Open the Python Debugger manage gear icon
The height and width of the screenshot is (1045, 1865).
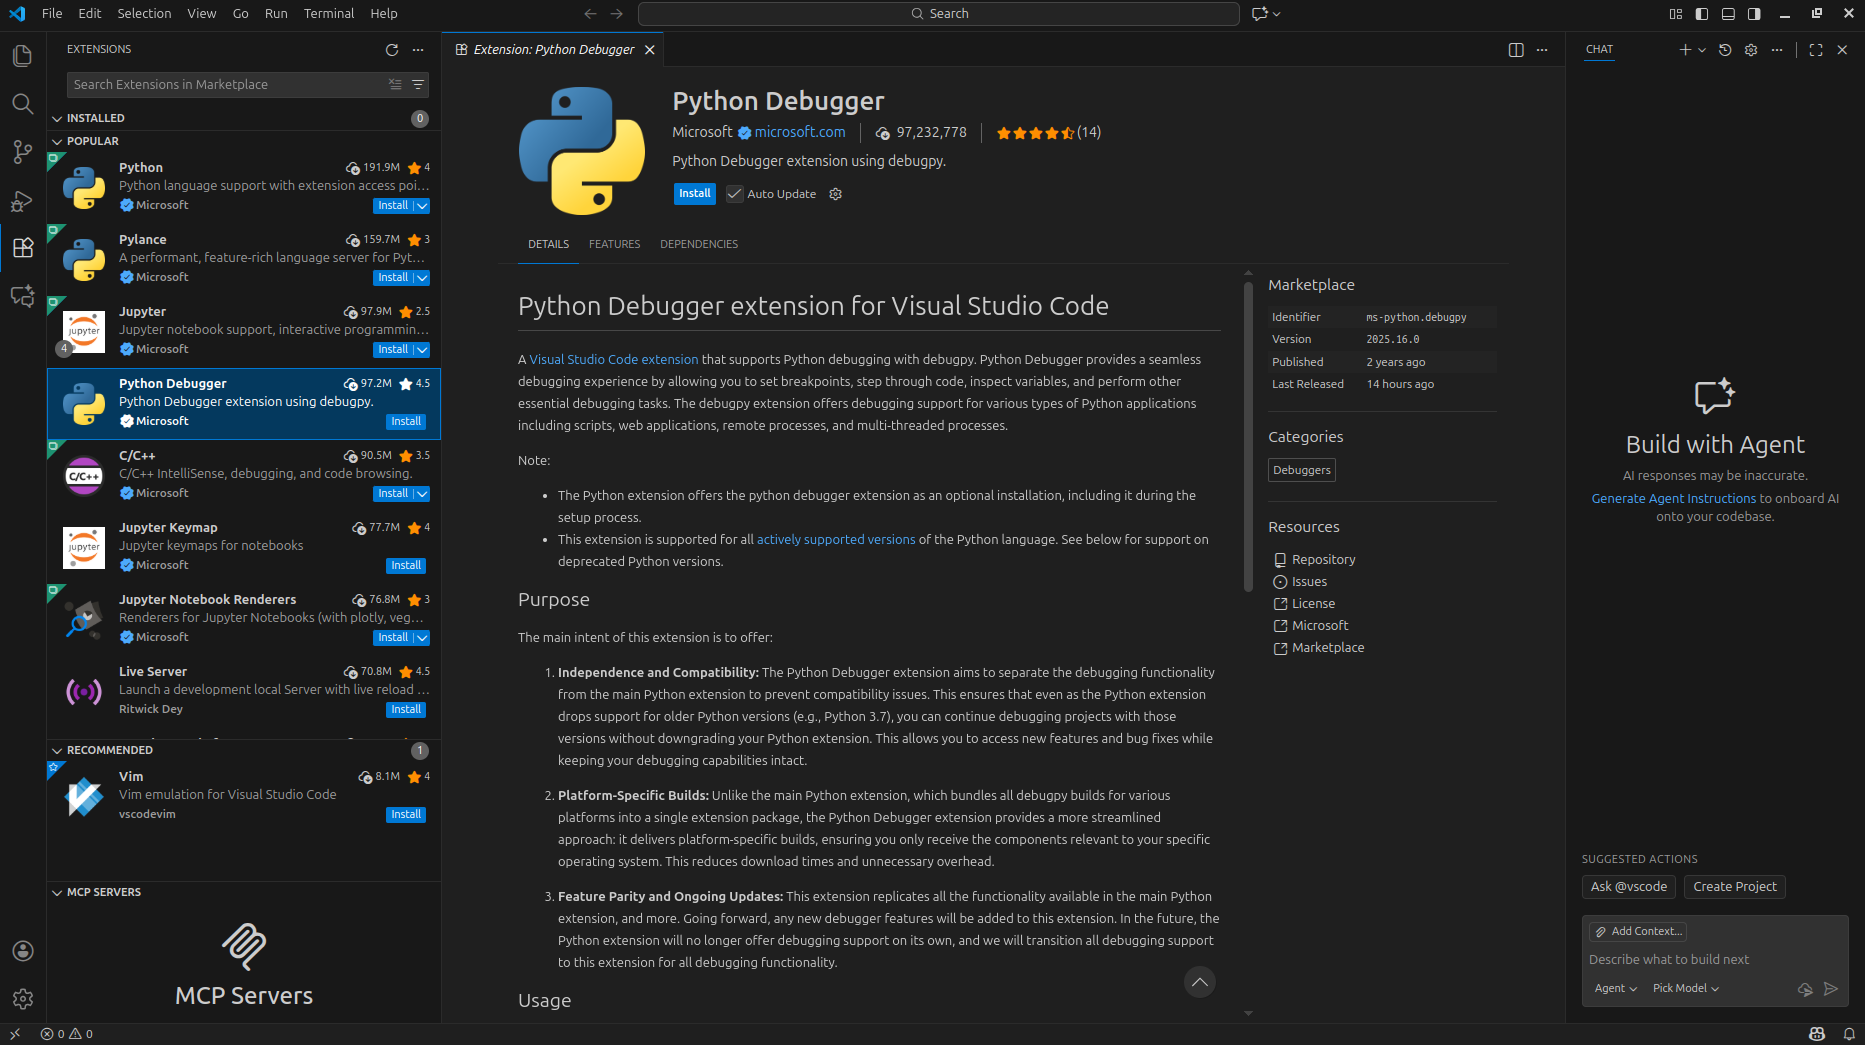click(836, 194)
